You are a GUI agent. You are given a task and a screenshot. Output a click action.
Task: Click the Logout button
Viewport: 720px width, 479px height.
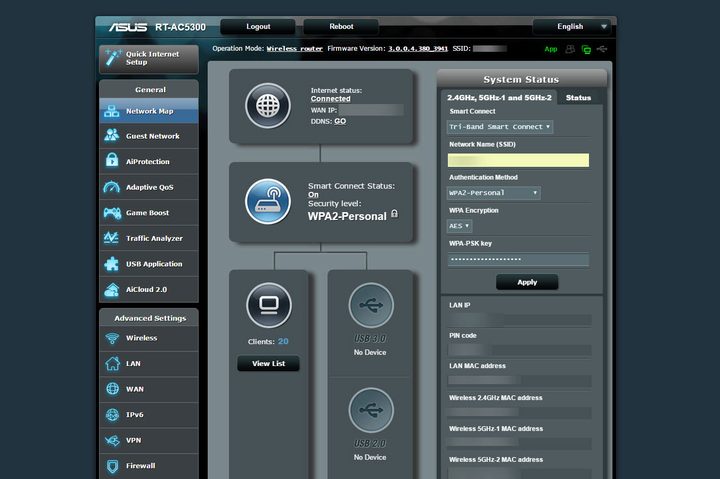coord(258,27)
